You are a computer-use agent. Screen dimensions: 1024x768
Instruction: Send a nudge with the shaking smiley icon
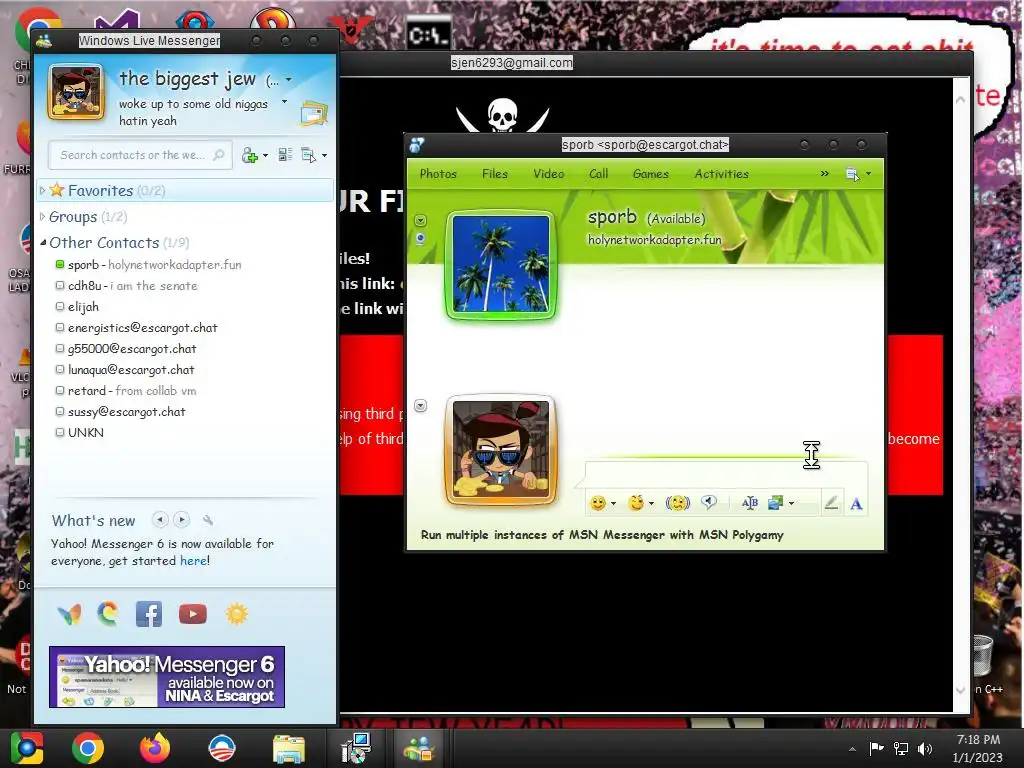[x=677, y=503]
